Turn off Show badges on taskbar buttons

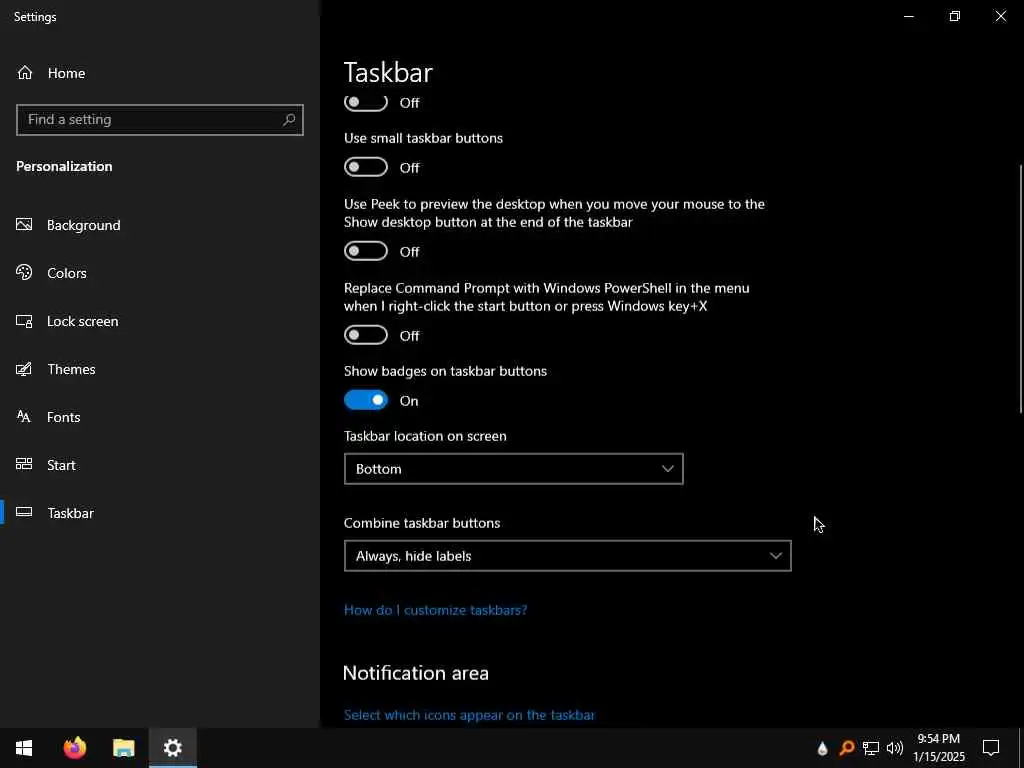[366, 400]
